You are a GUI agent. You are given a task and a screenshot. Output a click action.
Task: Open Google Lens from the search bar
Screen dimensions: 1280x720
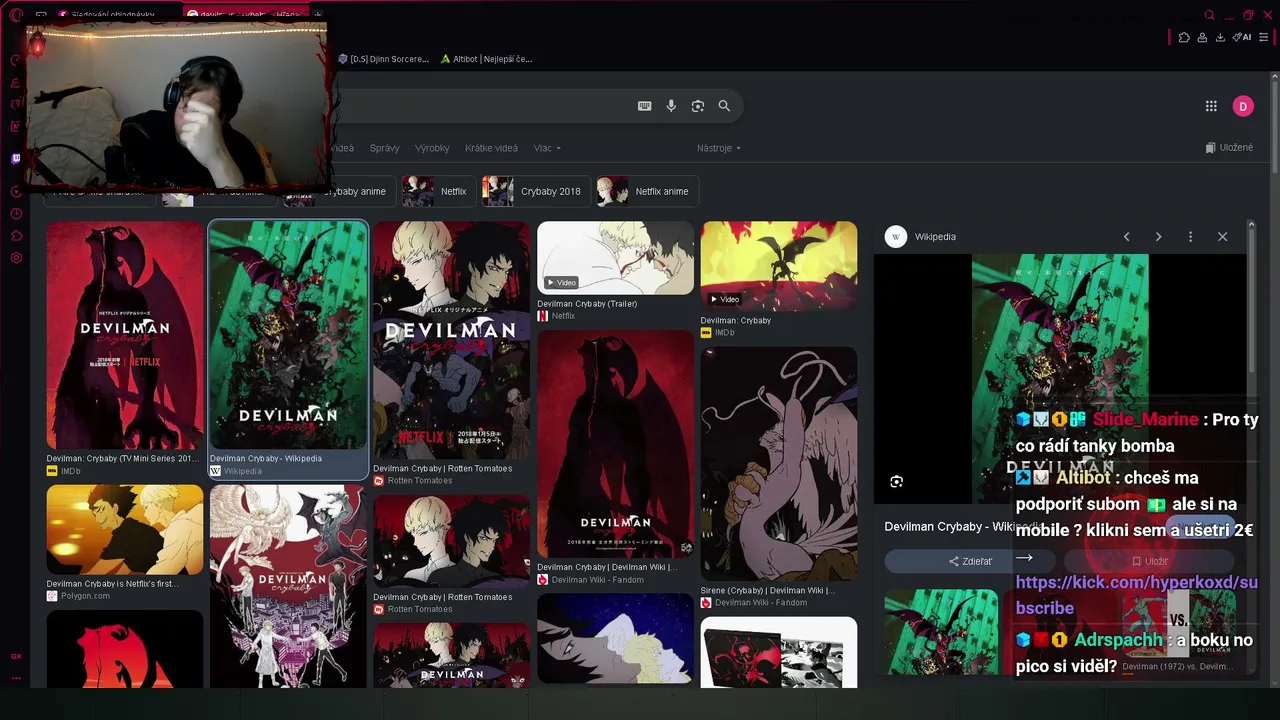tap(698, 106)
